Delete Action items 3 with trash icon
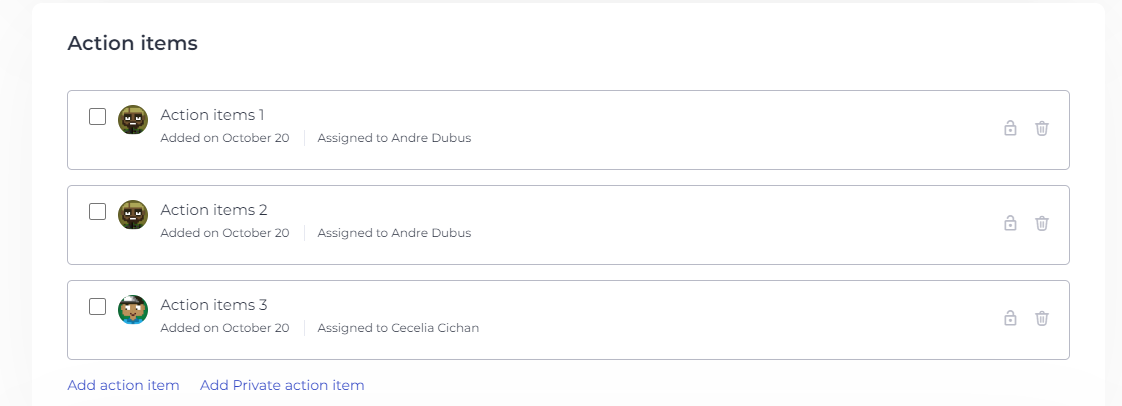The image size is (1122, 406). [1042, 318]
